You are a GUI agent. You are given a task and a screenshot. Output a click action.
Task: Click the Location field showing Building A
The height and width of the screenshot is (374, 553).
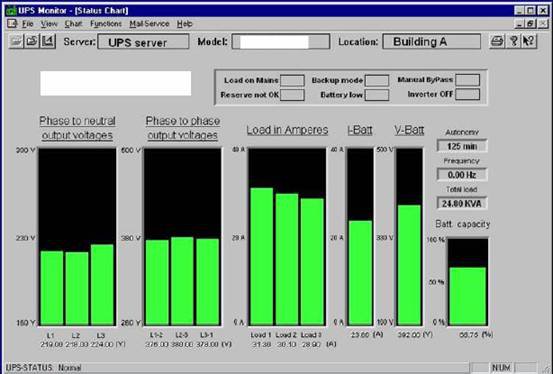pos(431,42)
